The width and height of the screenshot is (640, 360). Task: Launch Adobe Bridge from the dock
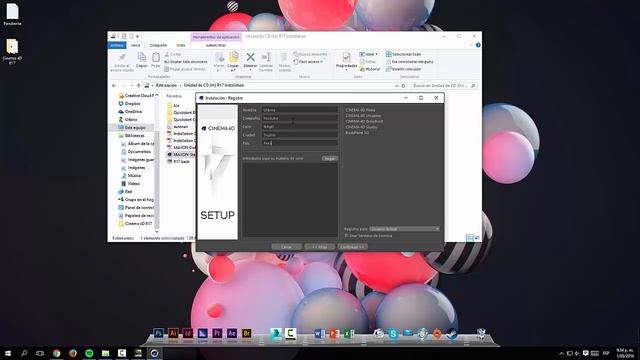tap(247, 333)
